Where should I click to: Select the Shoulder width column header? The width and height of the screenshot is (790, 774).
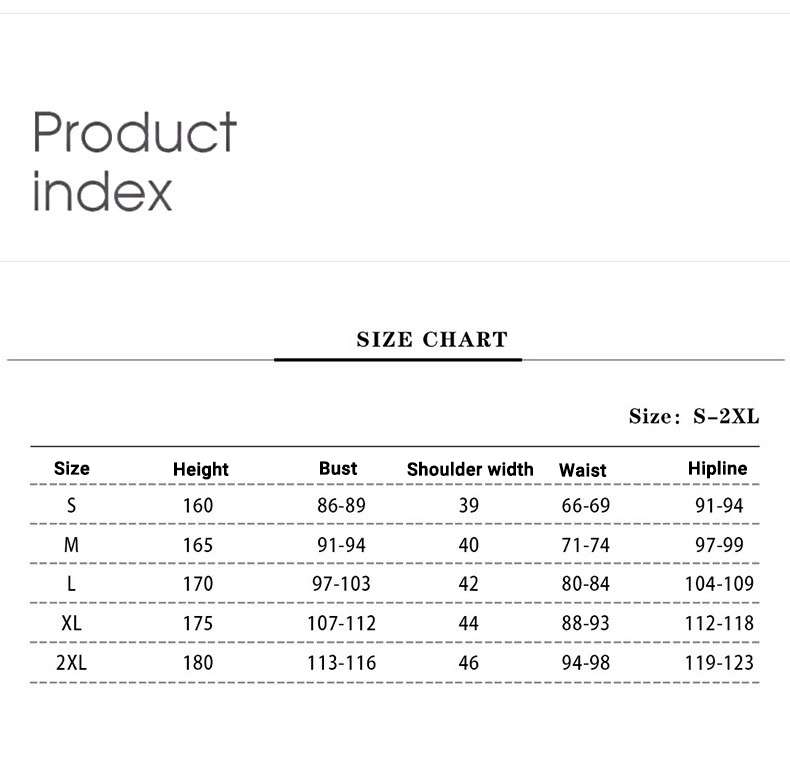(470, 469)
